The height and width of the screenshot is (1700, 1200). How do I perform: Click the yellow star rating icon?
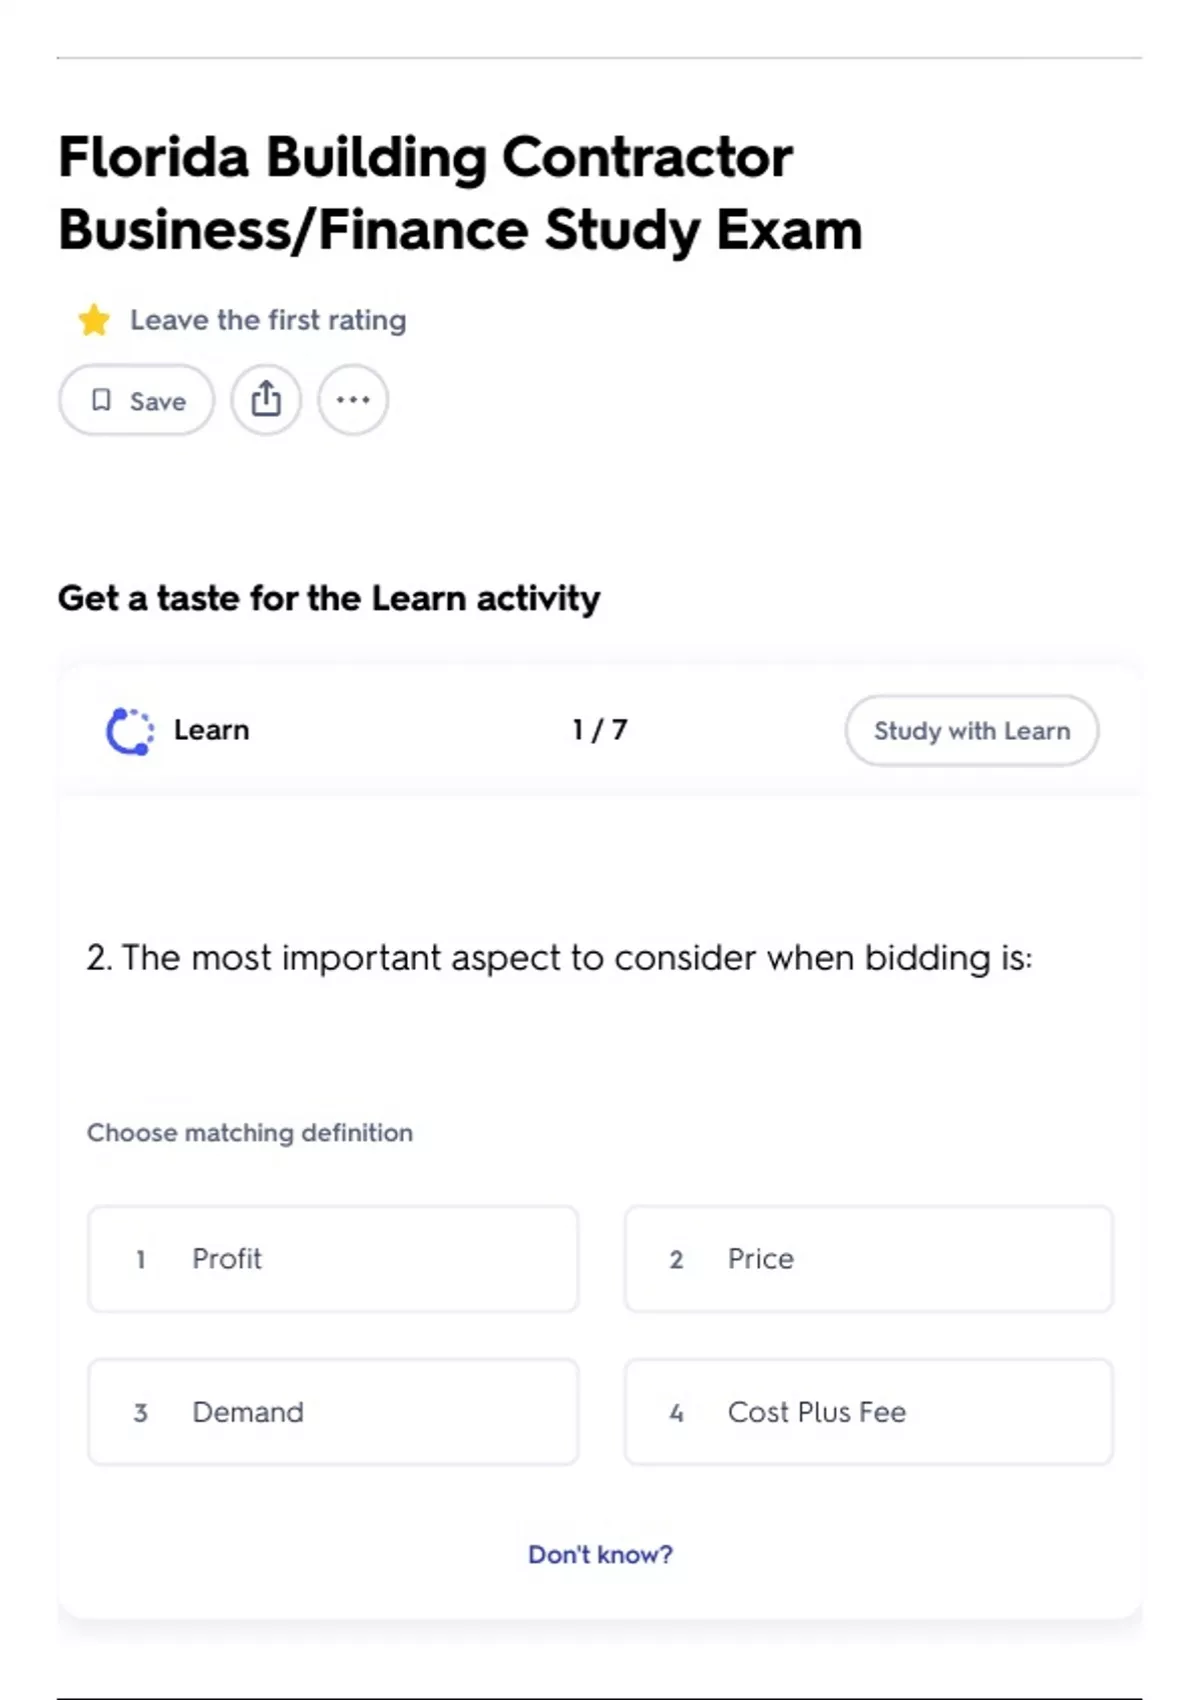(94, 320)
